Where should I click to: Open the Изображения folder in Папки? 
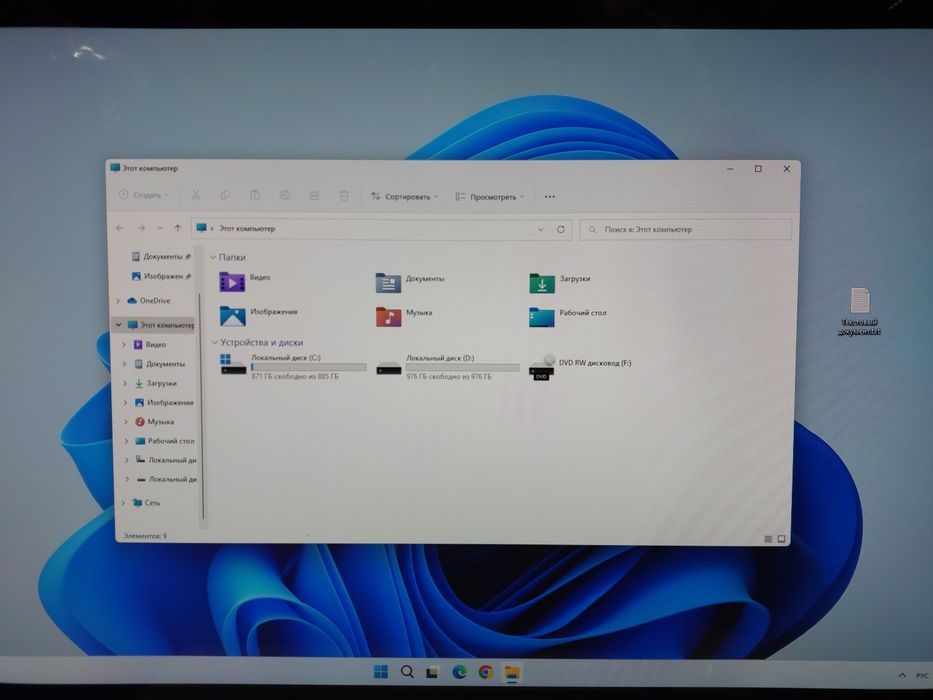pos(258,315)
